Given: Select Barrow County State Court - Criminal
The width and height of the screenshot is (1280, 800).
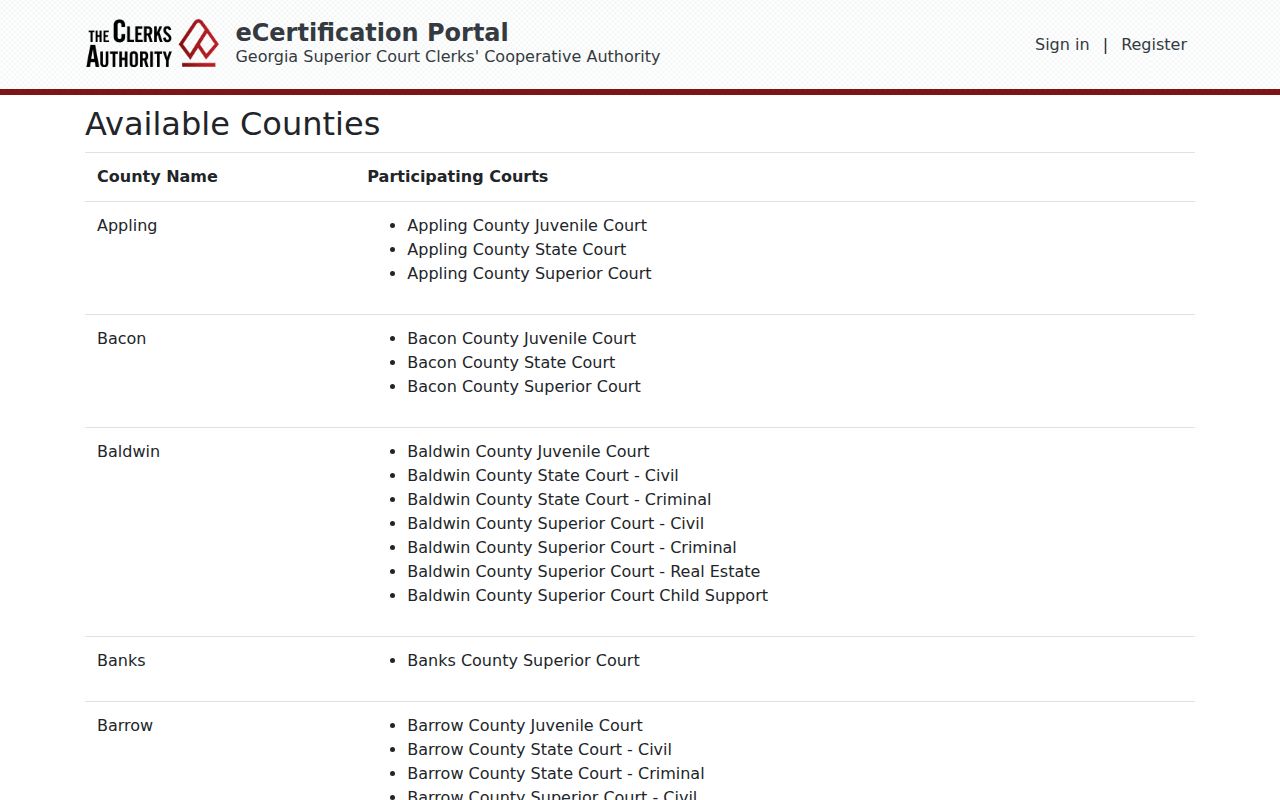Looking at the screenshot, I should [556, 773].
